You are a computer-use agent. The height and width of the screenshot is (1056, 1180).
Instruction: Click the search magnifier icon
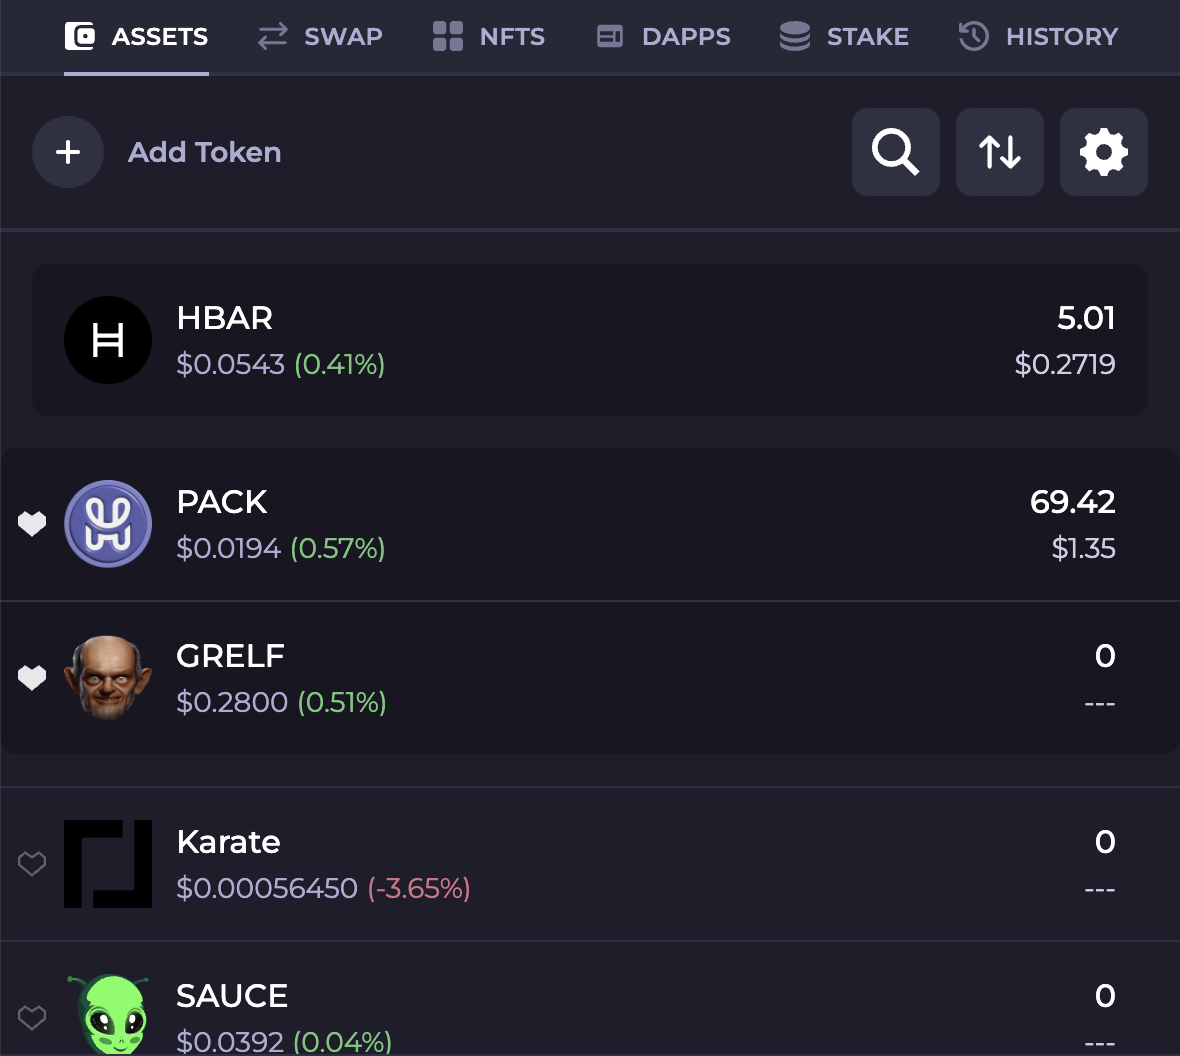[895, 152]
